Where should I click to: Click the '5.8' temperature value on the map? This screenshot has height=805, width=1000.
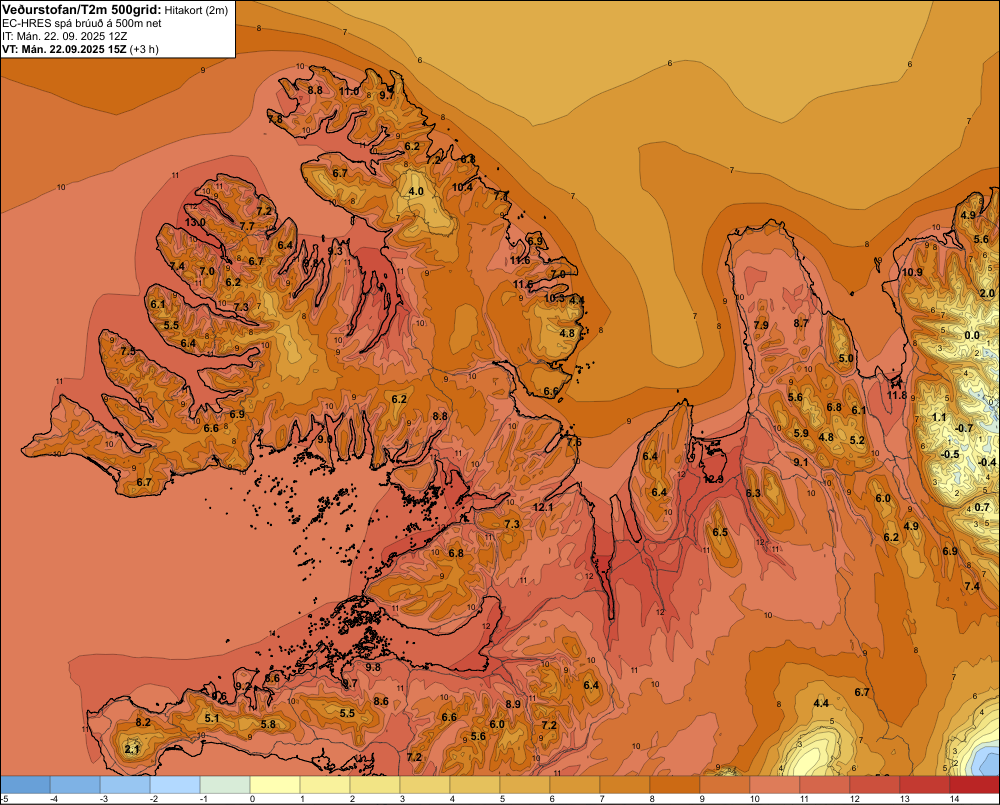pos(268,724)
